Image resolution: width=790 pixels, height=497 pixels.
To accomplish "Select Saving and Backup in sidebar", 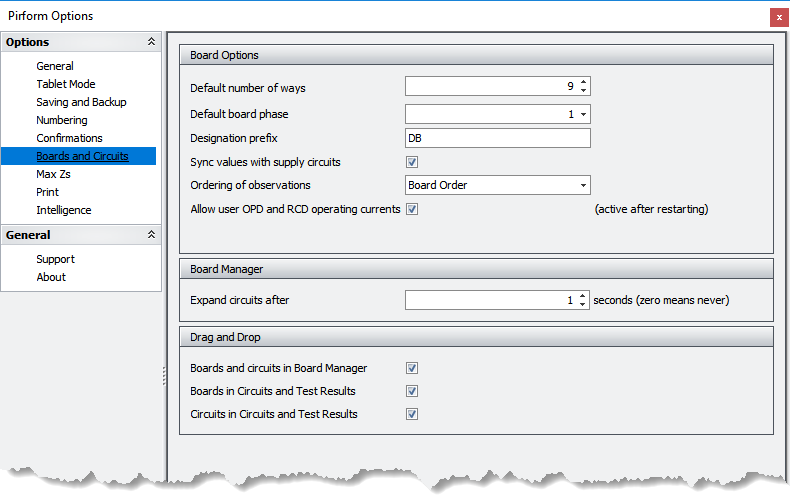I will (81, 102).
